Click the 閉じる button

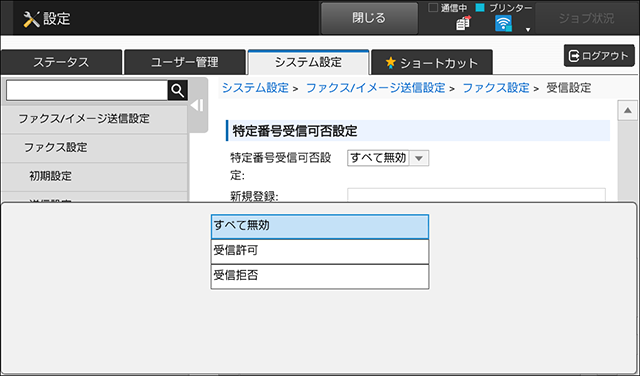(x=369, y=18)
